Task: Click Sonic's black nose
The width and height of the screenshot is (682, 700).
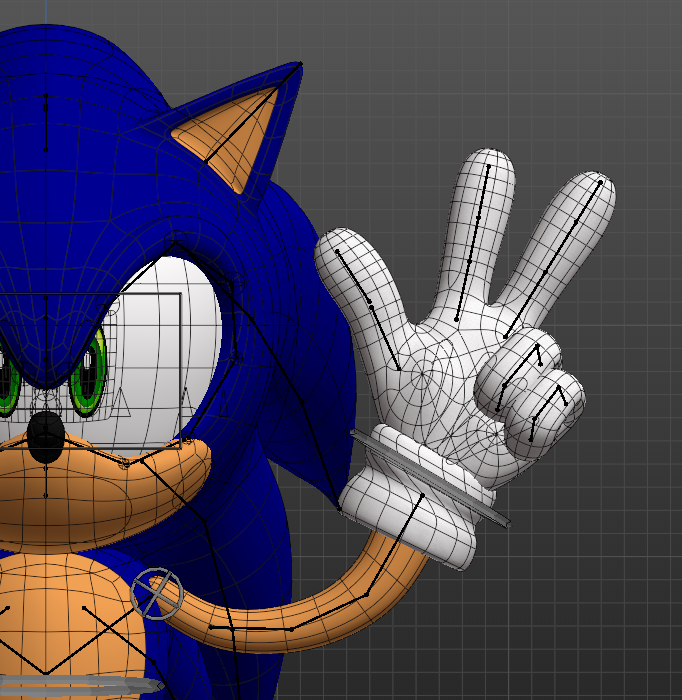Action: [46, 437]
